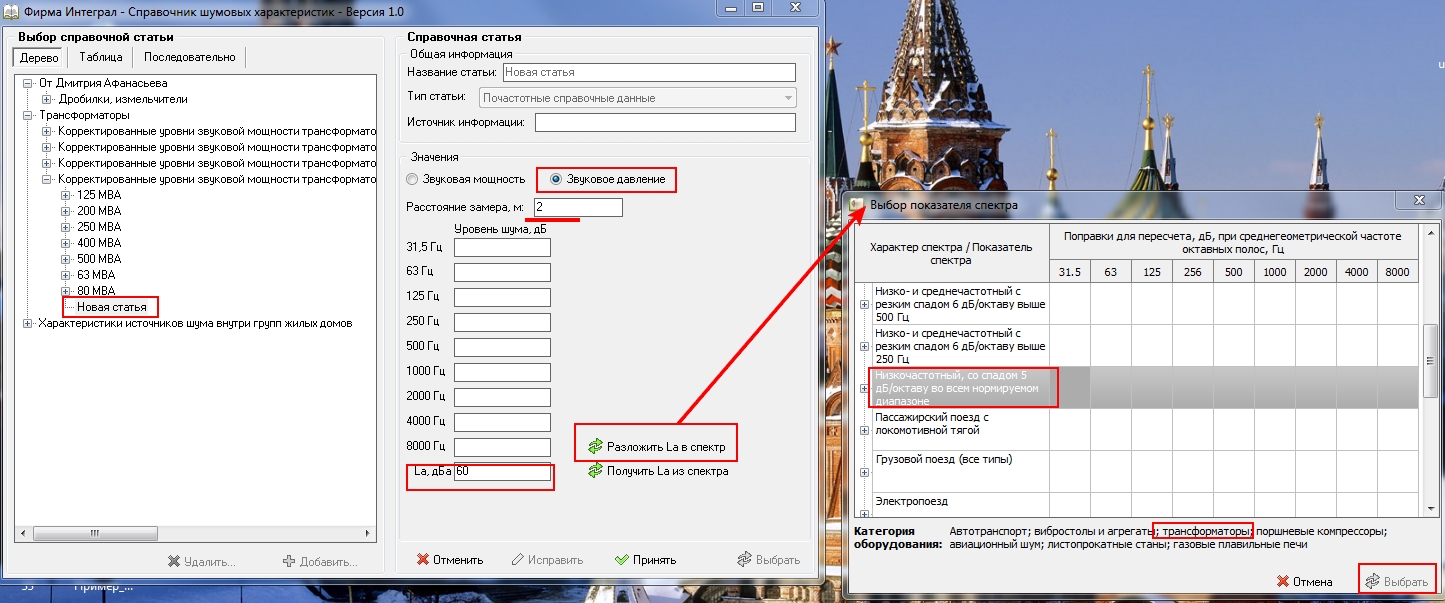Expand the 125 МВА tree node
This screenshot has height=603, width=1445.
[x=66, y=195]
